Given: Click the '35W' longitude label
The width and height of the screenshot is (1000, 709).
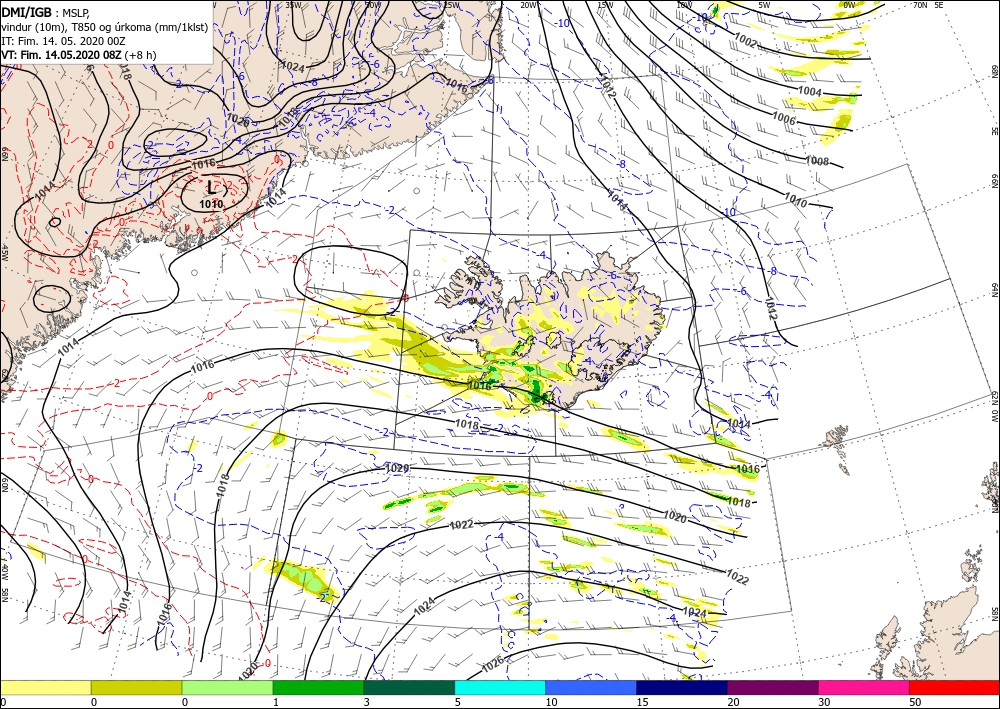Looking at the screenshot, I should tap(293, 5).
